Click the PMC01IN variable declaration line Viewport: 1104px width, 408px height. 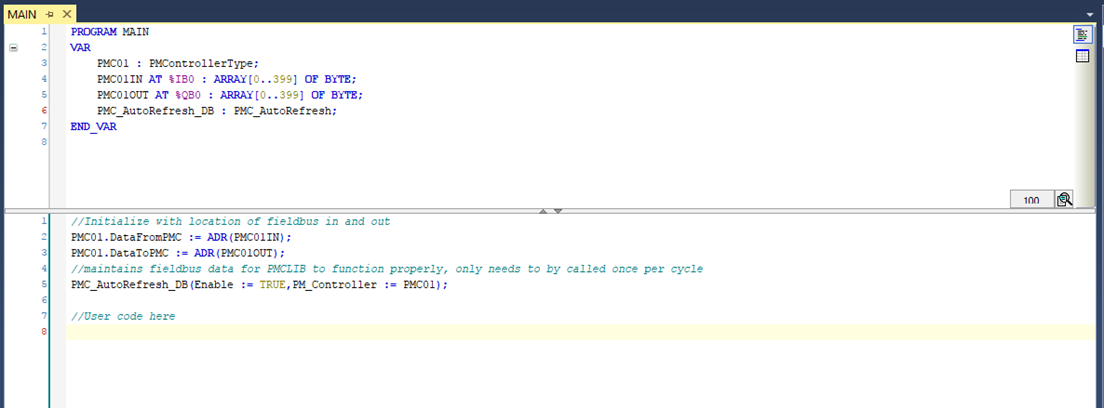click(x=226, y=79)
